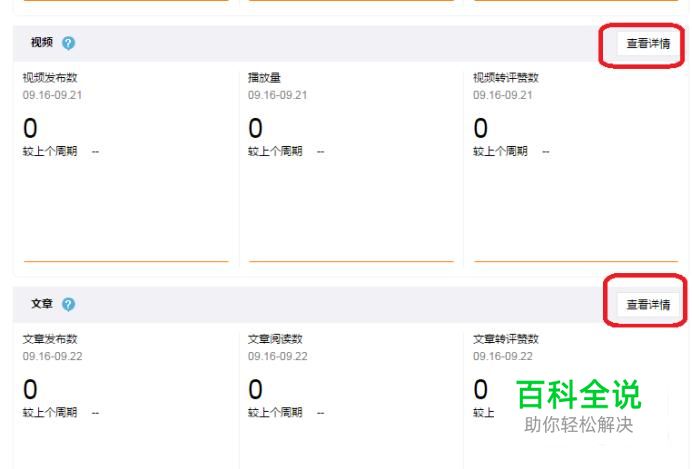
Task: Click the help icon beside 文章
Action: point(68,304)
